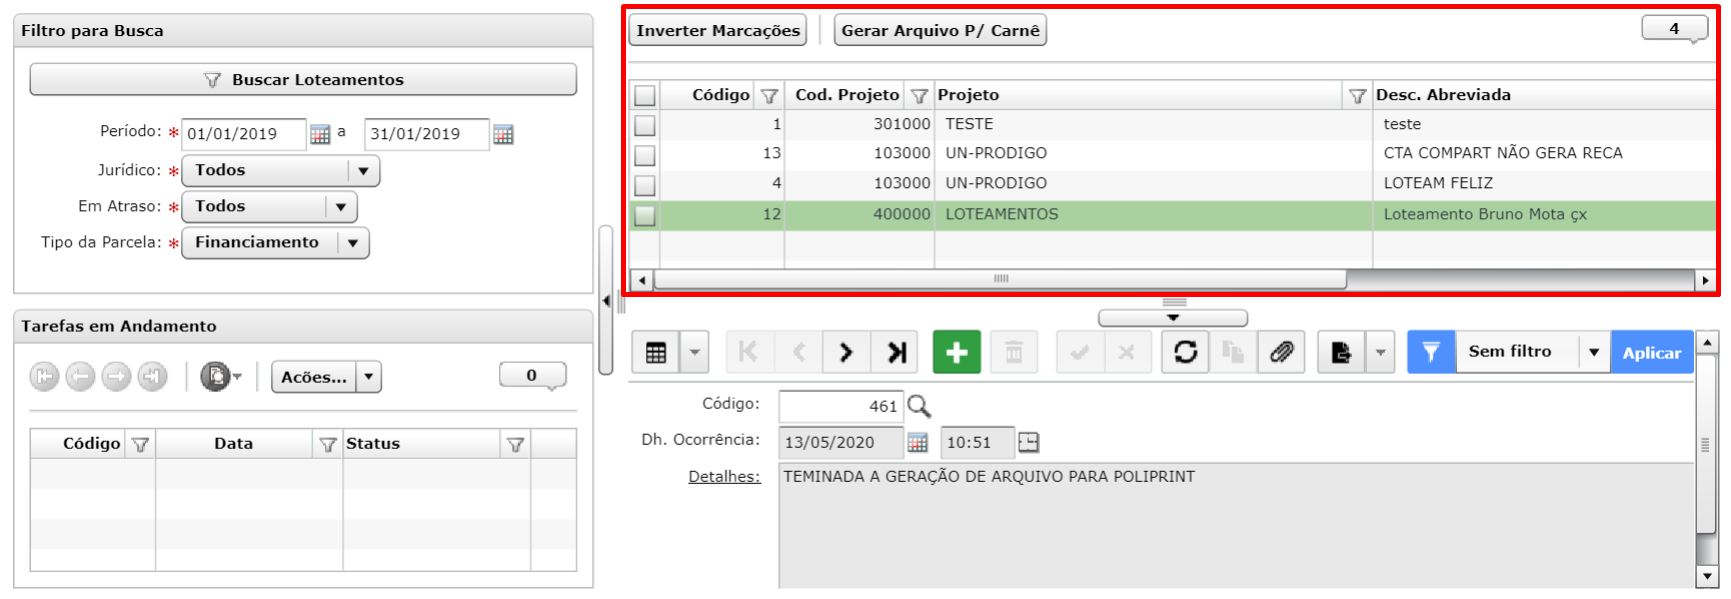Click Buscar Loteamentos button
This screenshot has width=1731, height=599.
(303, 80)
